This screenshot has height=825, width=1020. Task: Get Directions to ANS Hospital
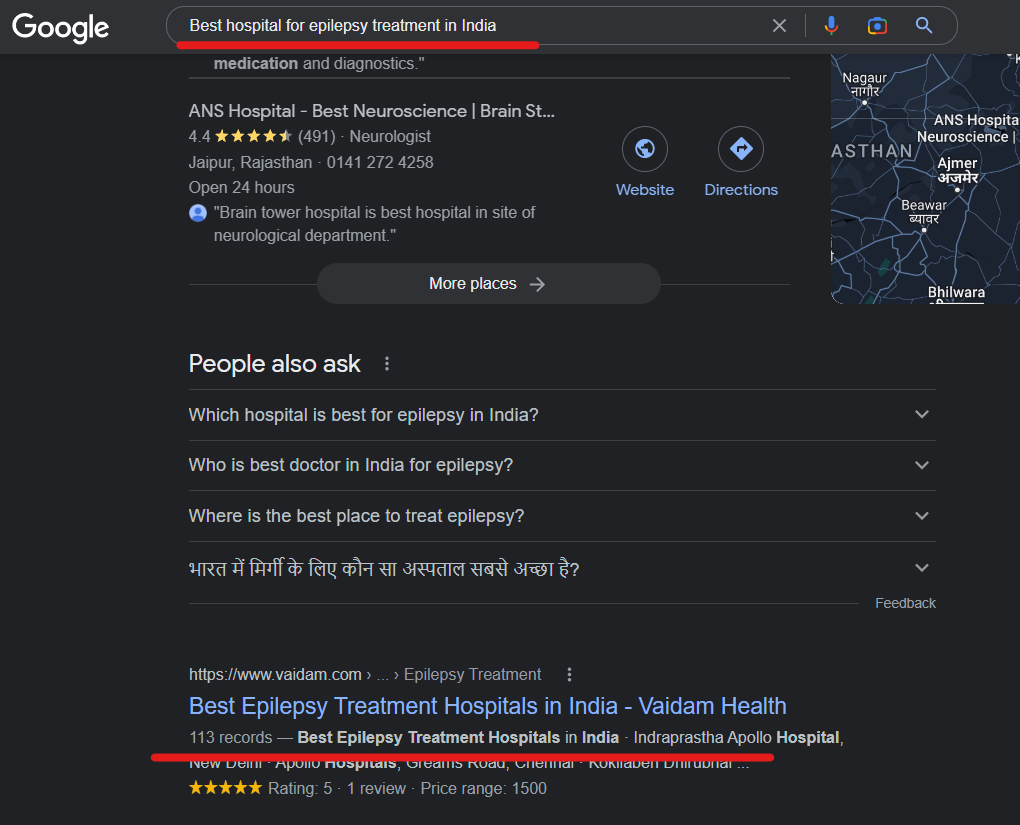point(741,149)
